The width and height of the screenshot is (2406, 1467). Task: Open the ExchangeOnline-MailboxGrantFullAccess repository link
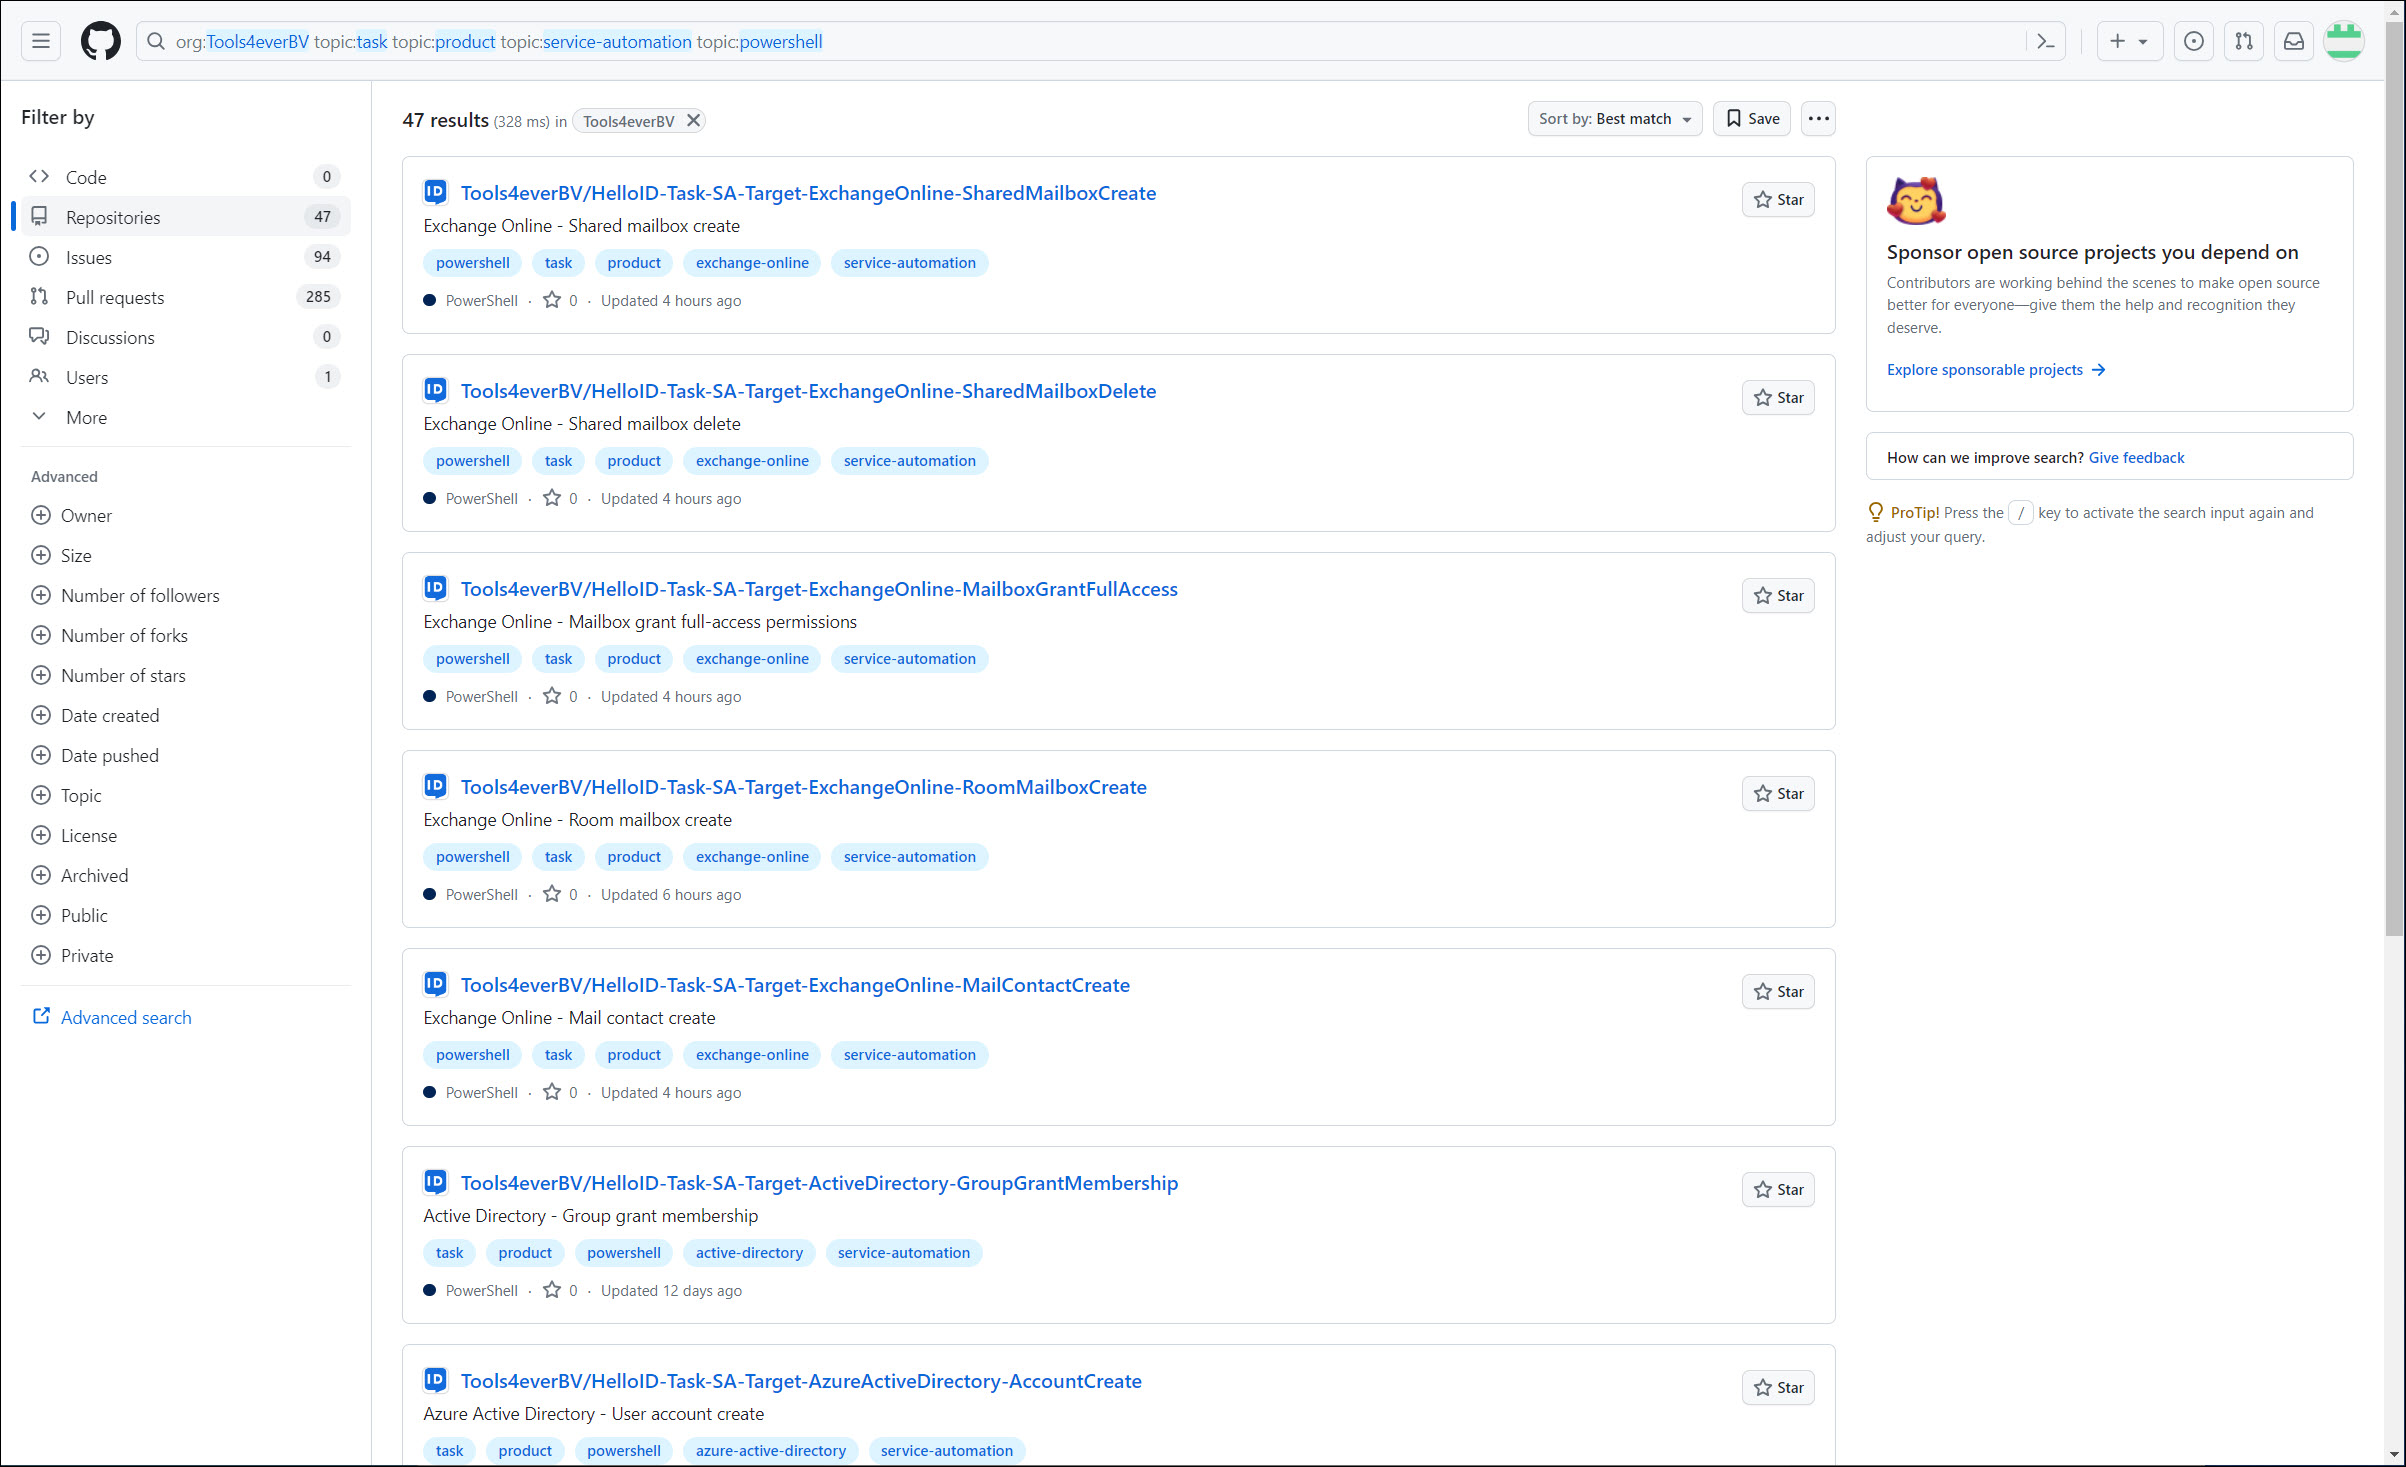(819, 589)
